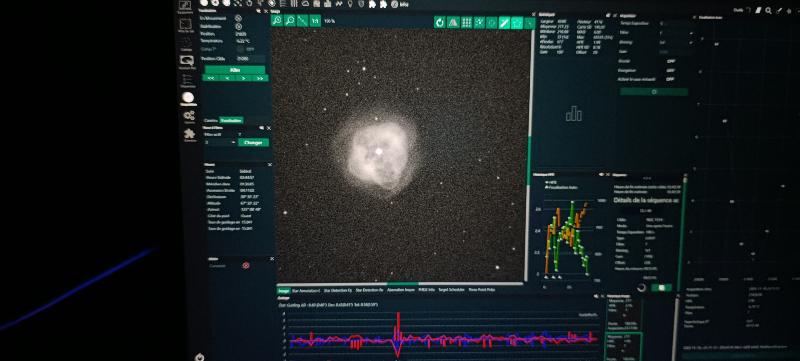800x361 pixels.
Task: Close the Focalisateur panel
Action: [266, 11]
